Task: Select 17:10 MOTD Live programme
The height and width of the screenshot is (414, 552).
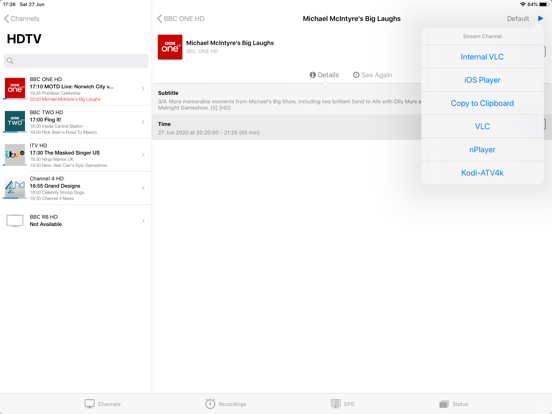Action: 71,87
